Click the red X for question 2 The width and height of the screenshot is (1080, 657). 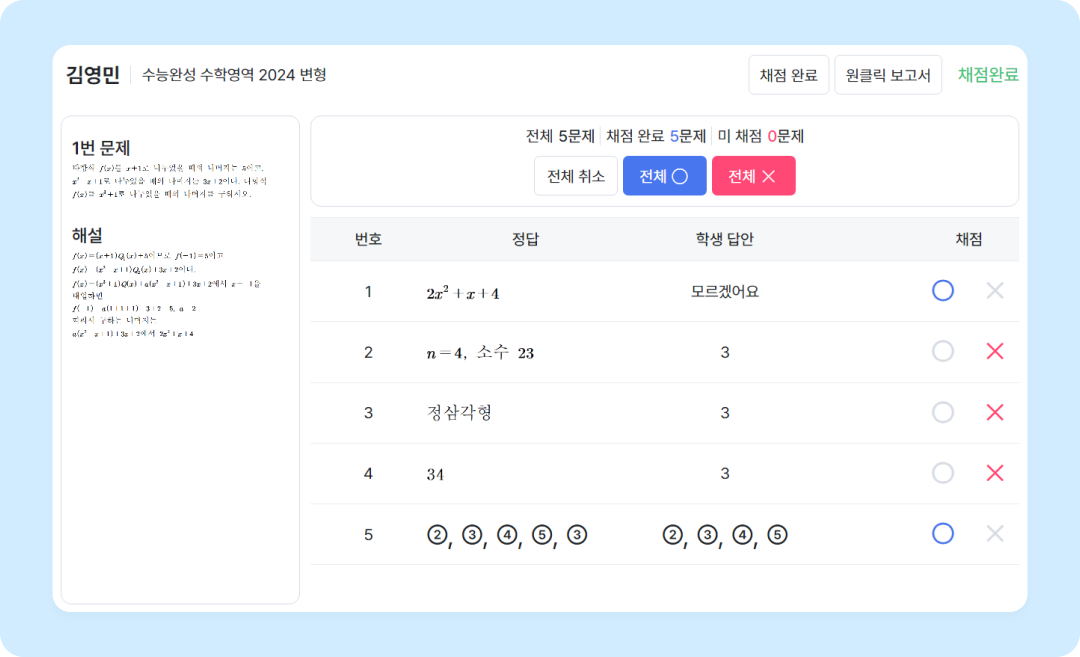tap(994, 352)
